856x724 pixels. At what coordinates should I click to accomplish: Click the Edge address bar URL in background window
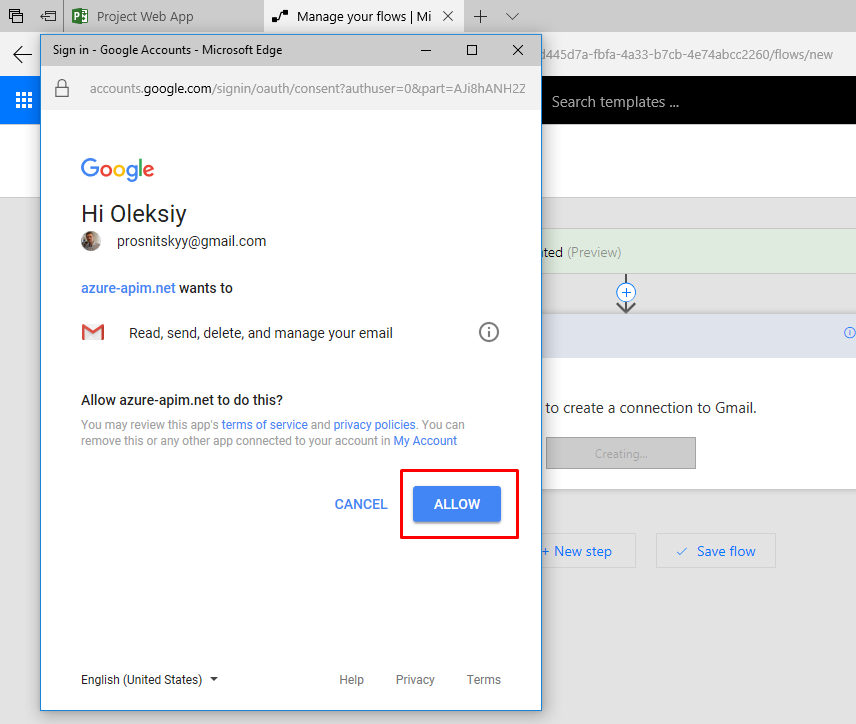687,55
